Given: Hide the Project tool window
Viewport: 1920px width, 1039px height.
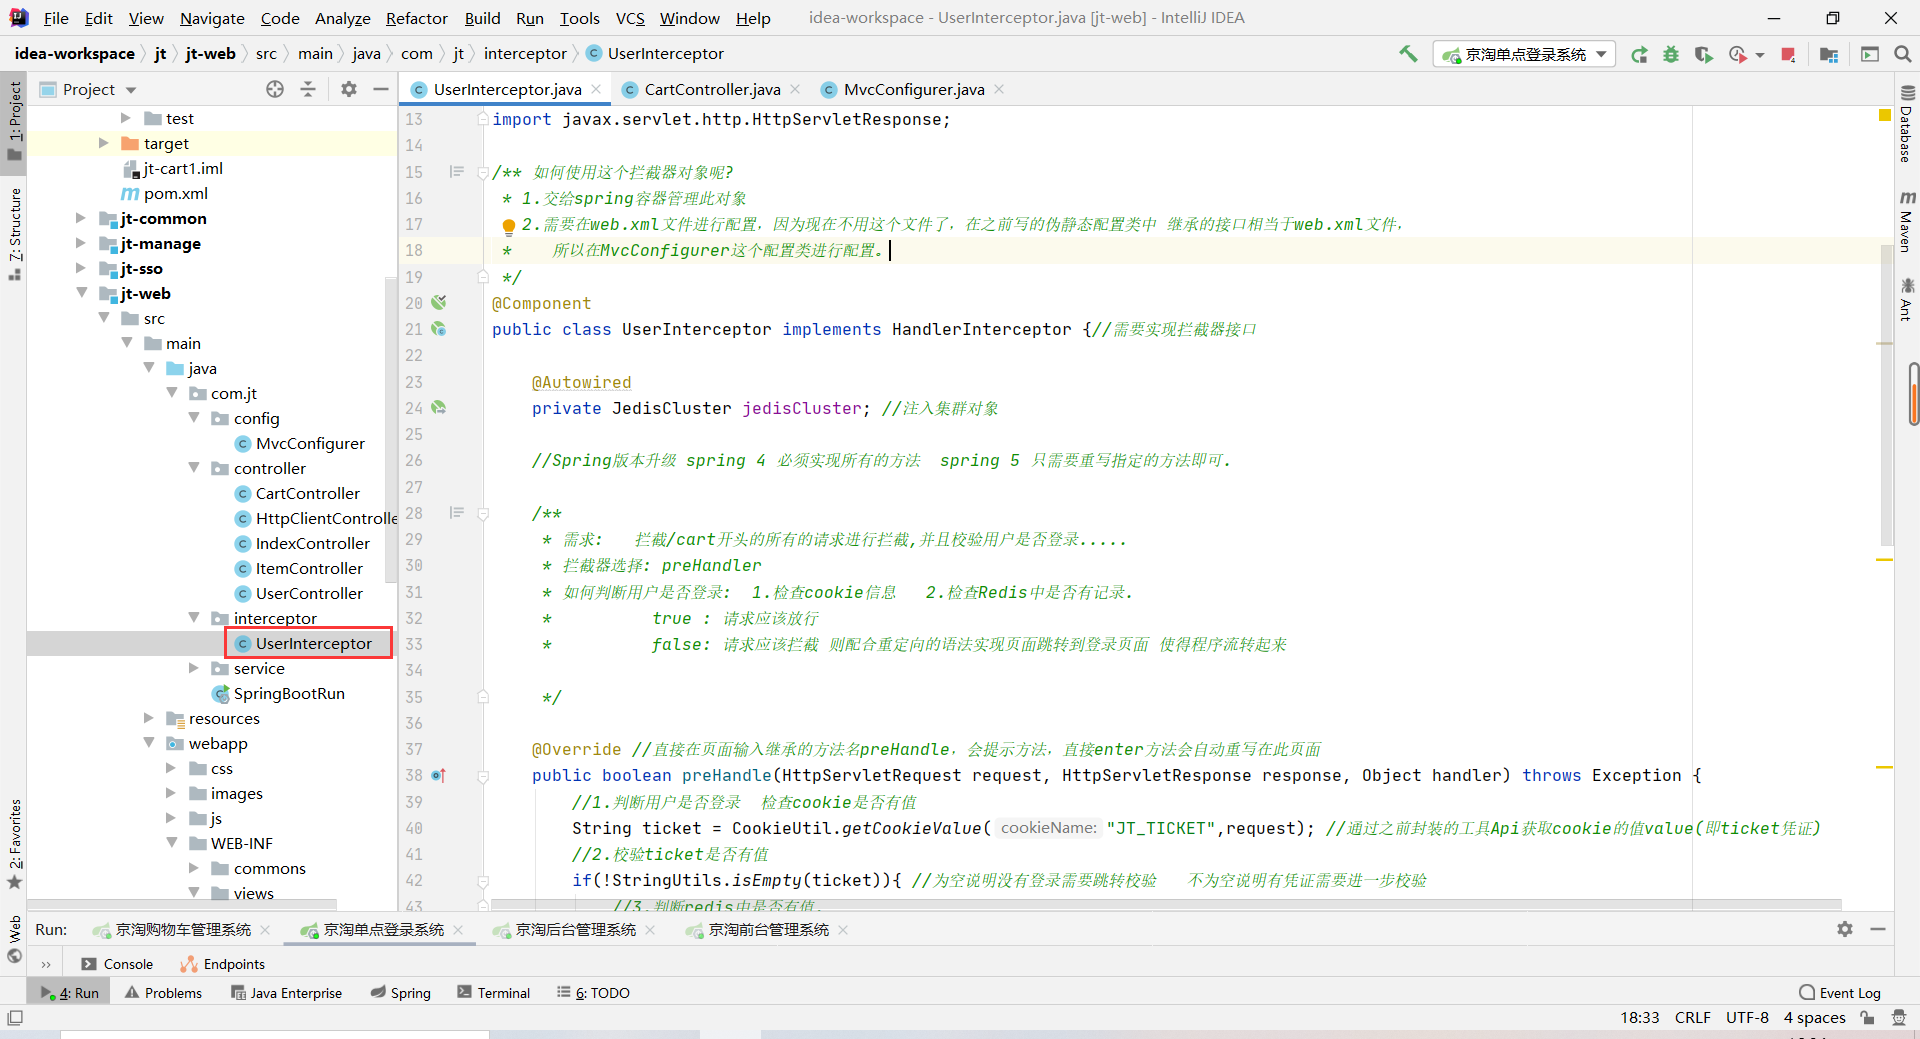Looking at the screenshot, I should click(381, 89).
